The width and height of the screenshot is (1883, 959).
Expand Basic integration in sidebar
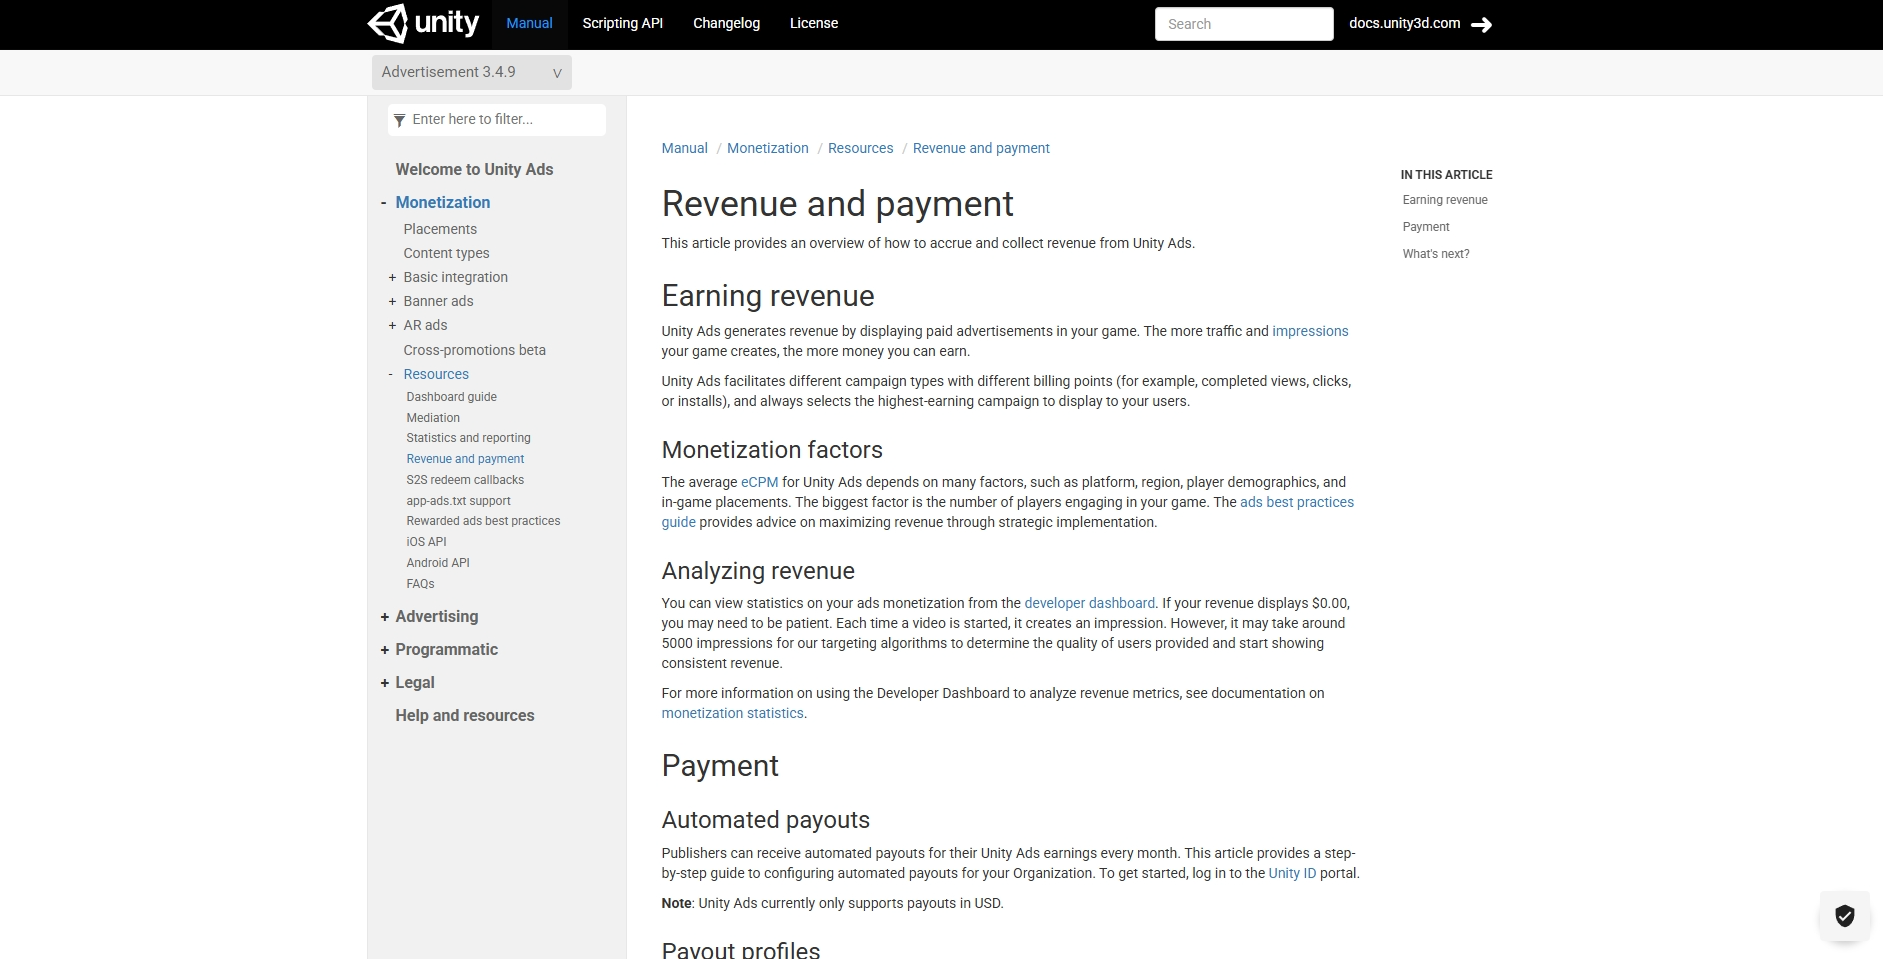(392, 278)
